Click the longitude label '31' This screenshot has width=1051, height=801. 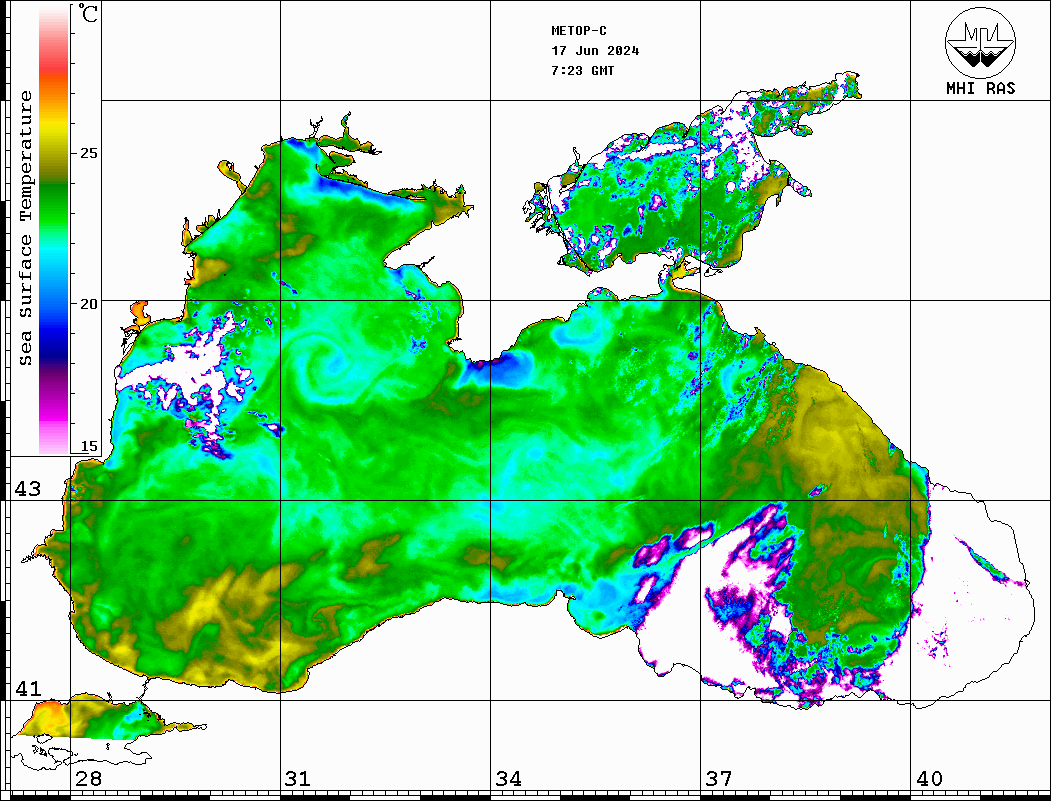pyautogui.click(x=298, y=778)
